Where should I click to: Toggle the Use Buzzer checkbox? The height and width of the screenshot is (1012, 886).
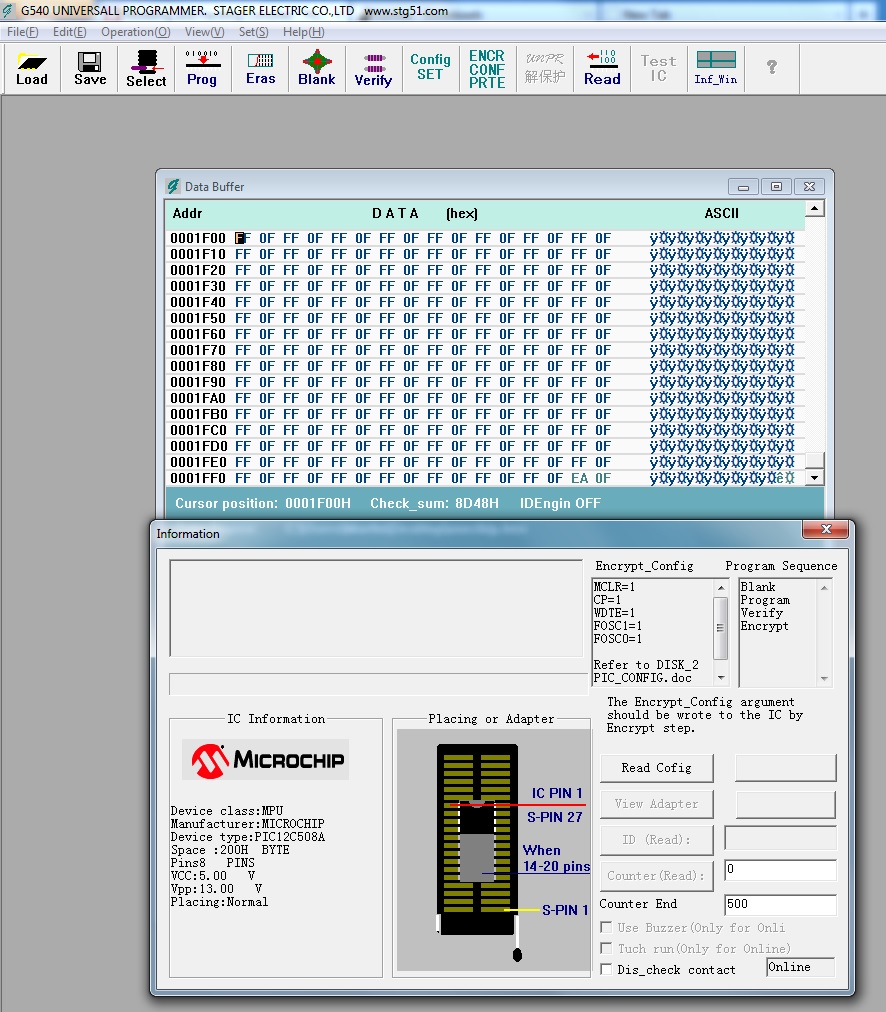[607, 927]
